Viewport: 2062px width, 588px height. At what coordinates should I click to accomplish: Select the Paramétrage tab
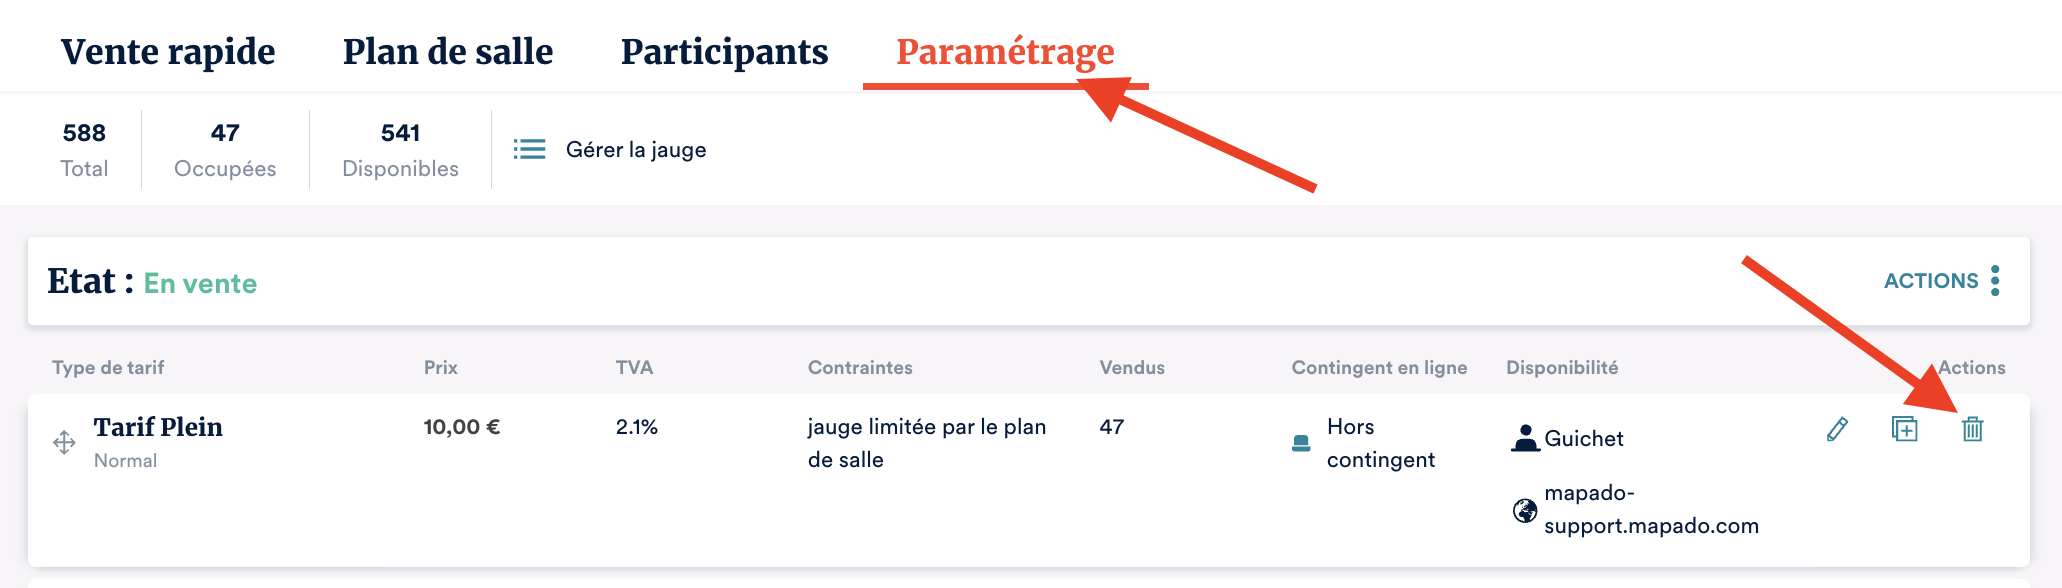pos(1005,52)
